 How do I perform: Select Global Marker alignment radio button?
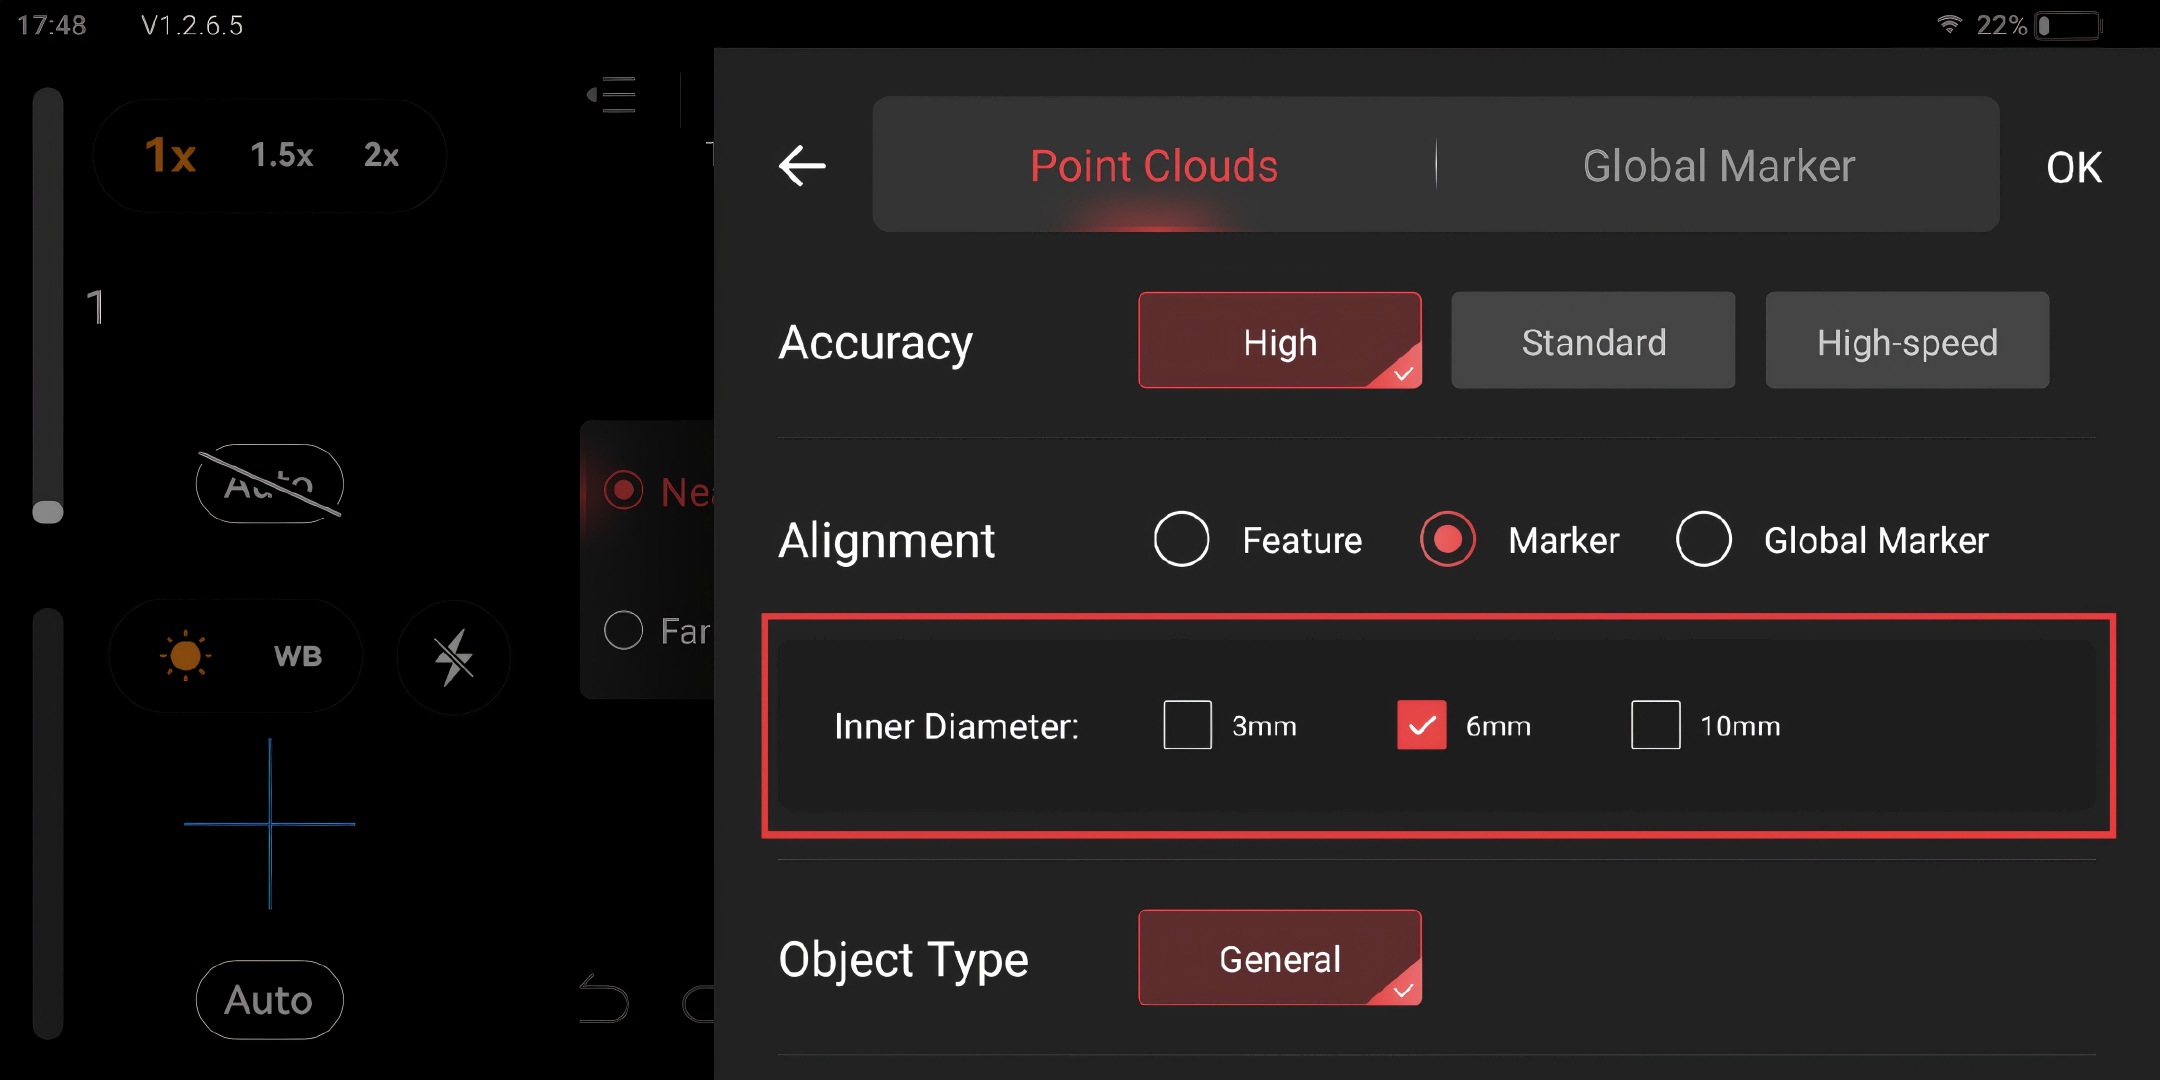[1704, 540]
